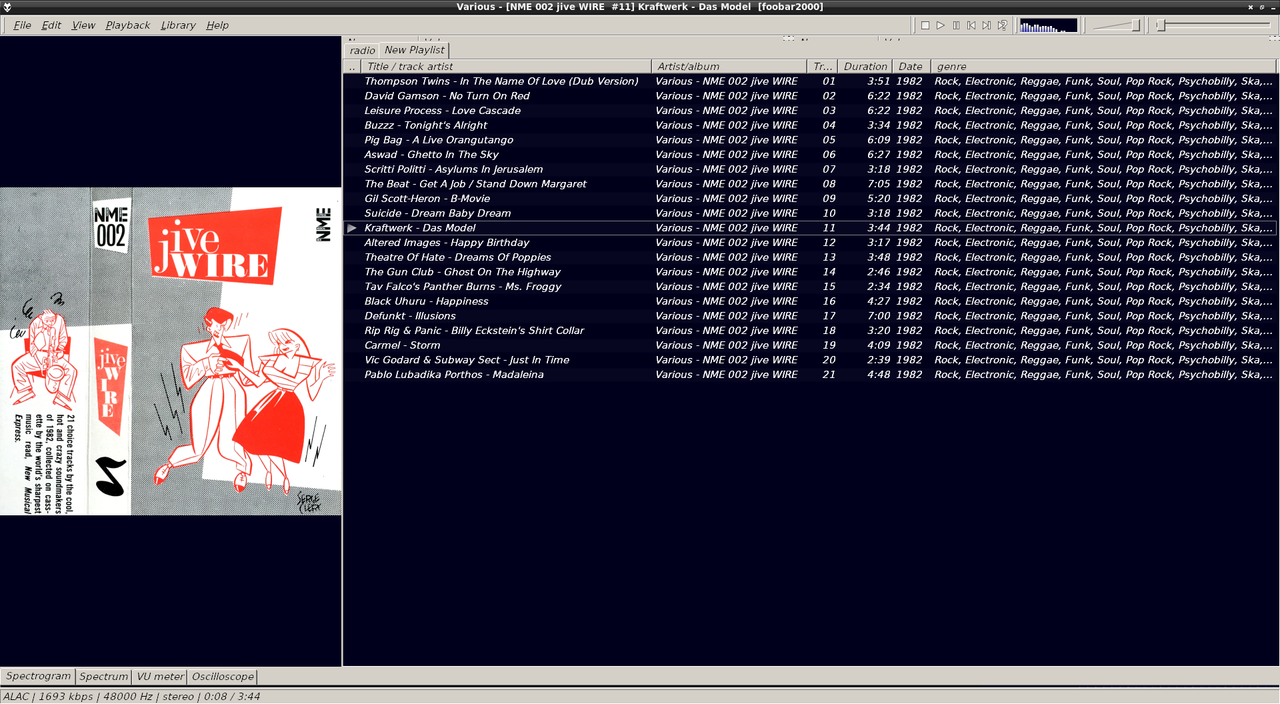This screenshot has width=1280, height=704.
Task: Click the status bar ALAC info text
Action: (131, 696)
